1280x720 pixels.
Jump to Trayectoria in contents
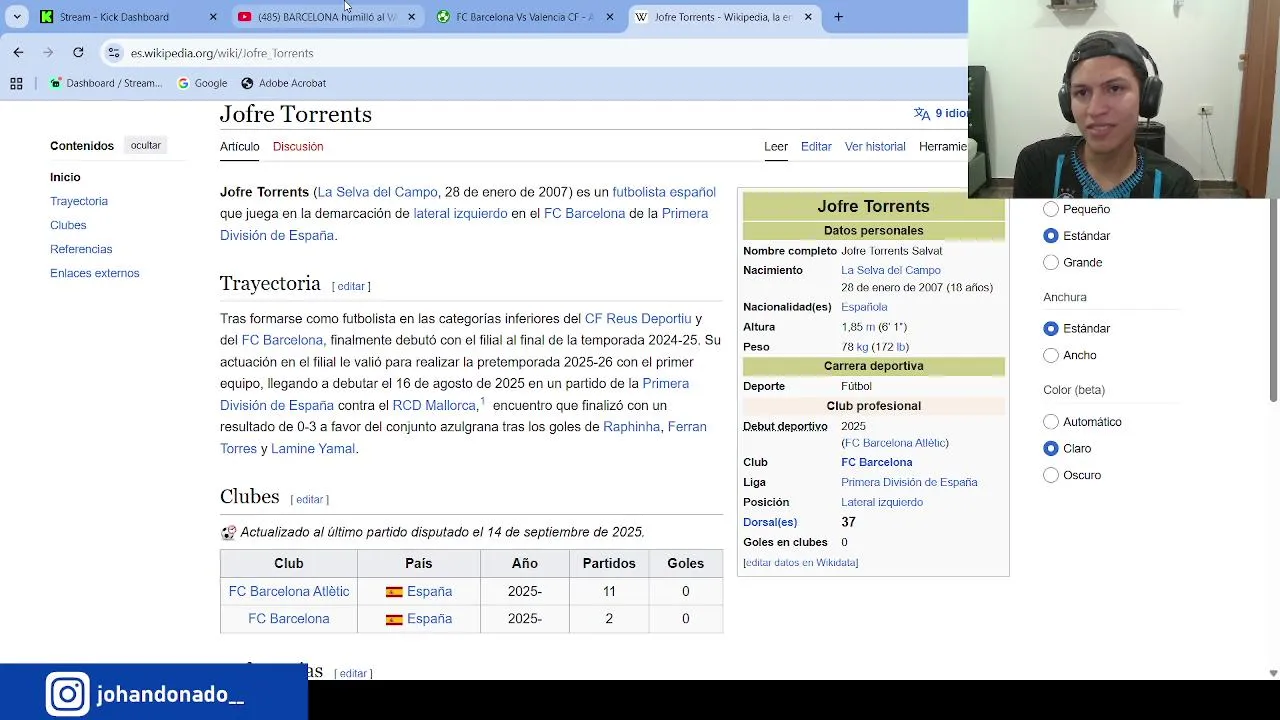[x=79, y=201]
